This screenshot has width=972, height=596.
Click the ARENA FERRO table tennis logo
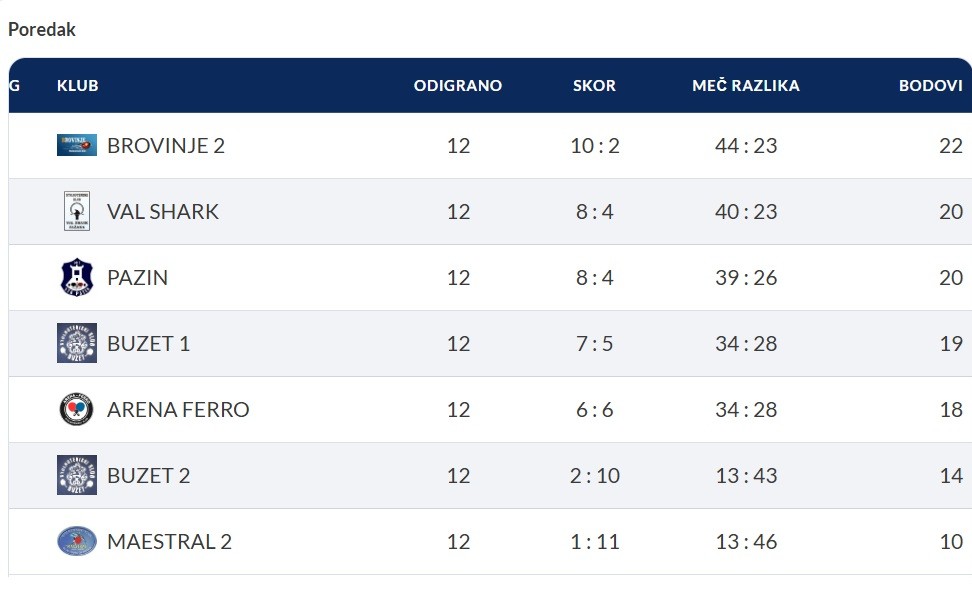point(77,409)
